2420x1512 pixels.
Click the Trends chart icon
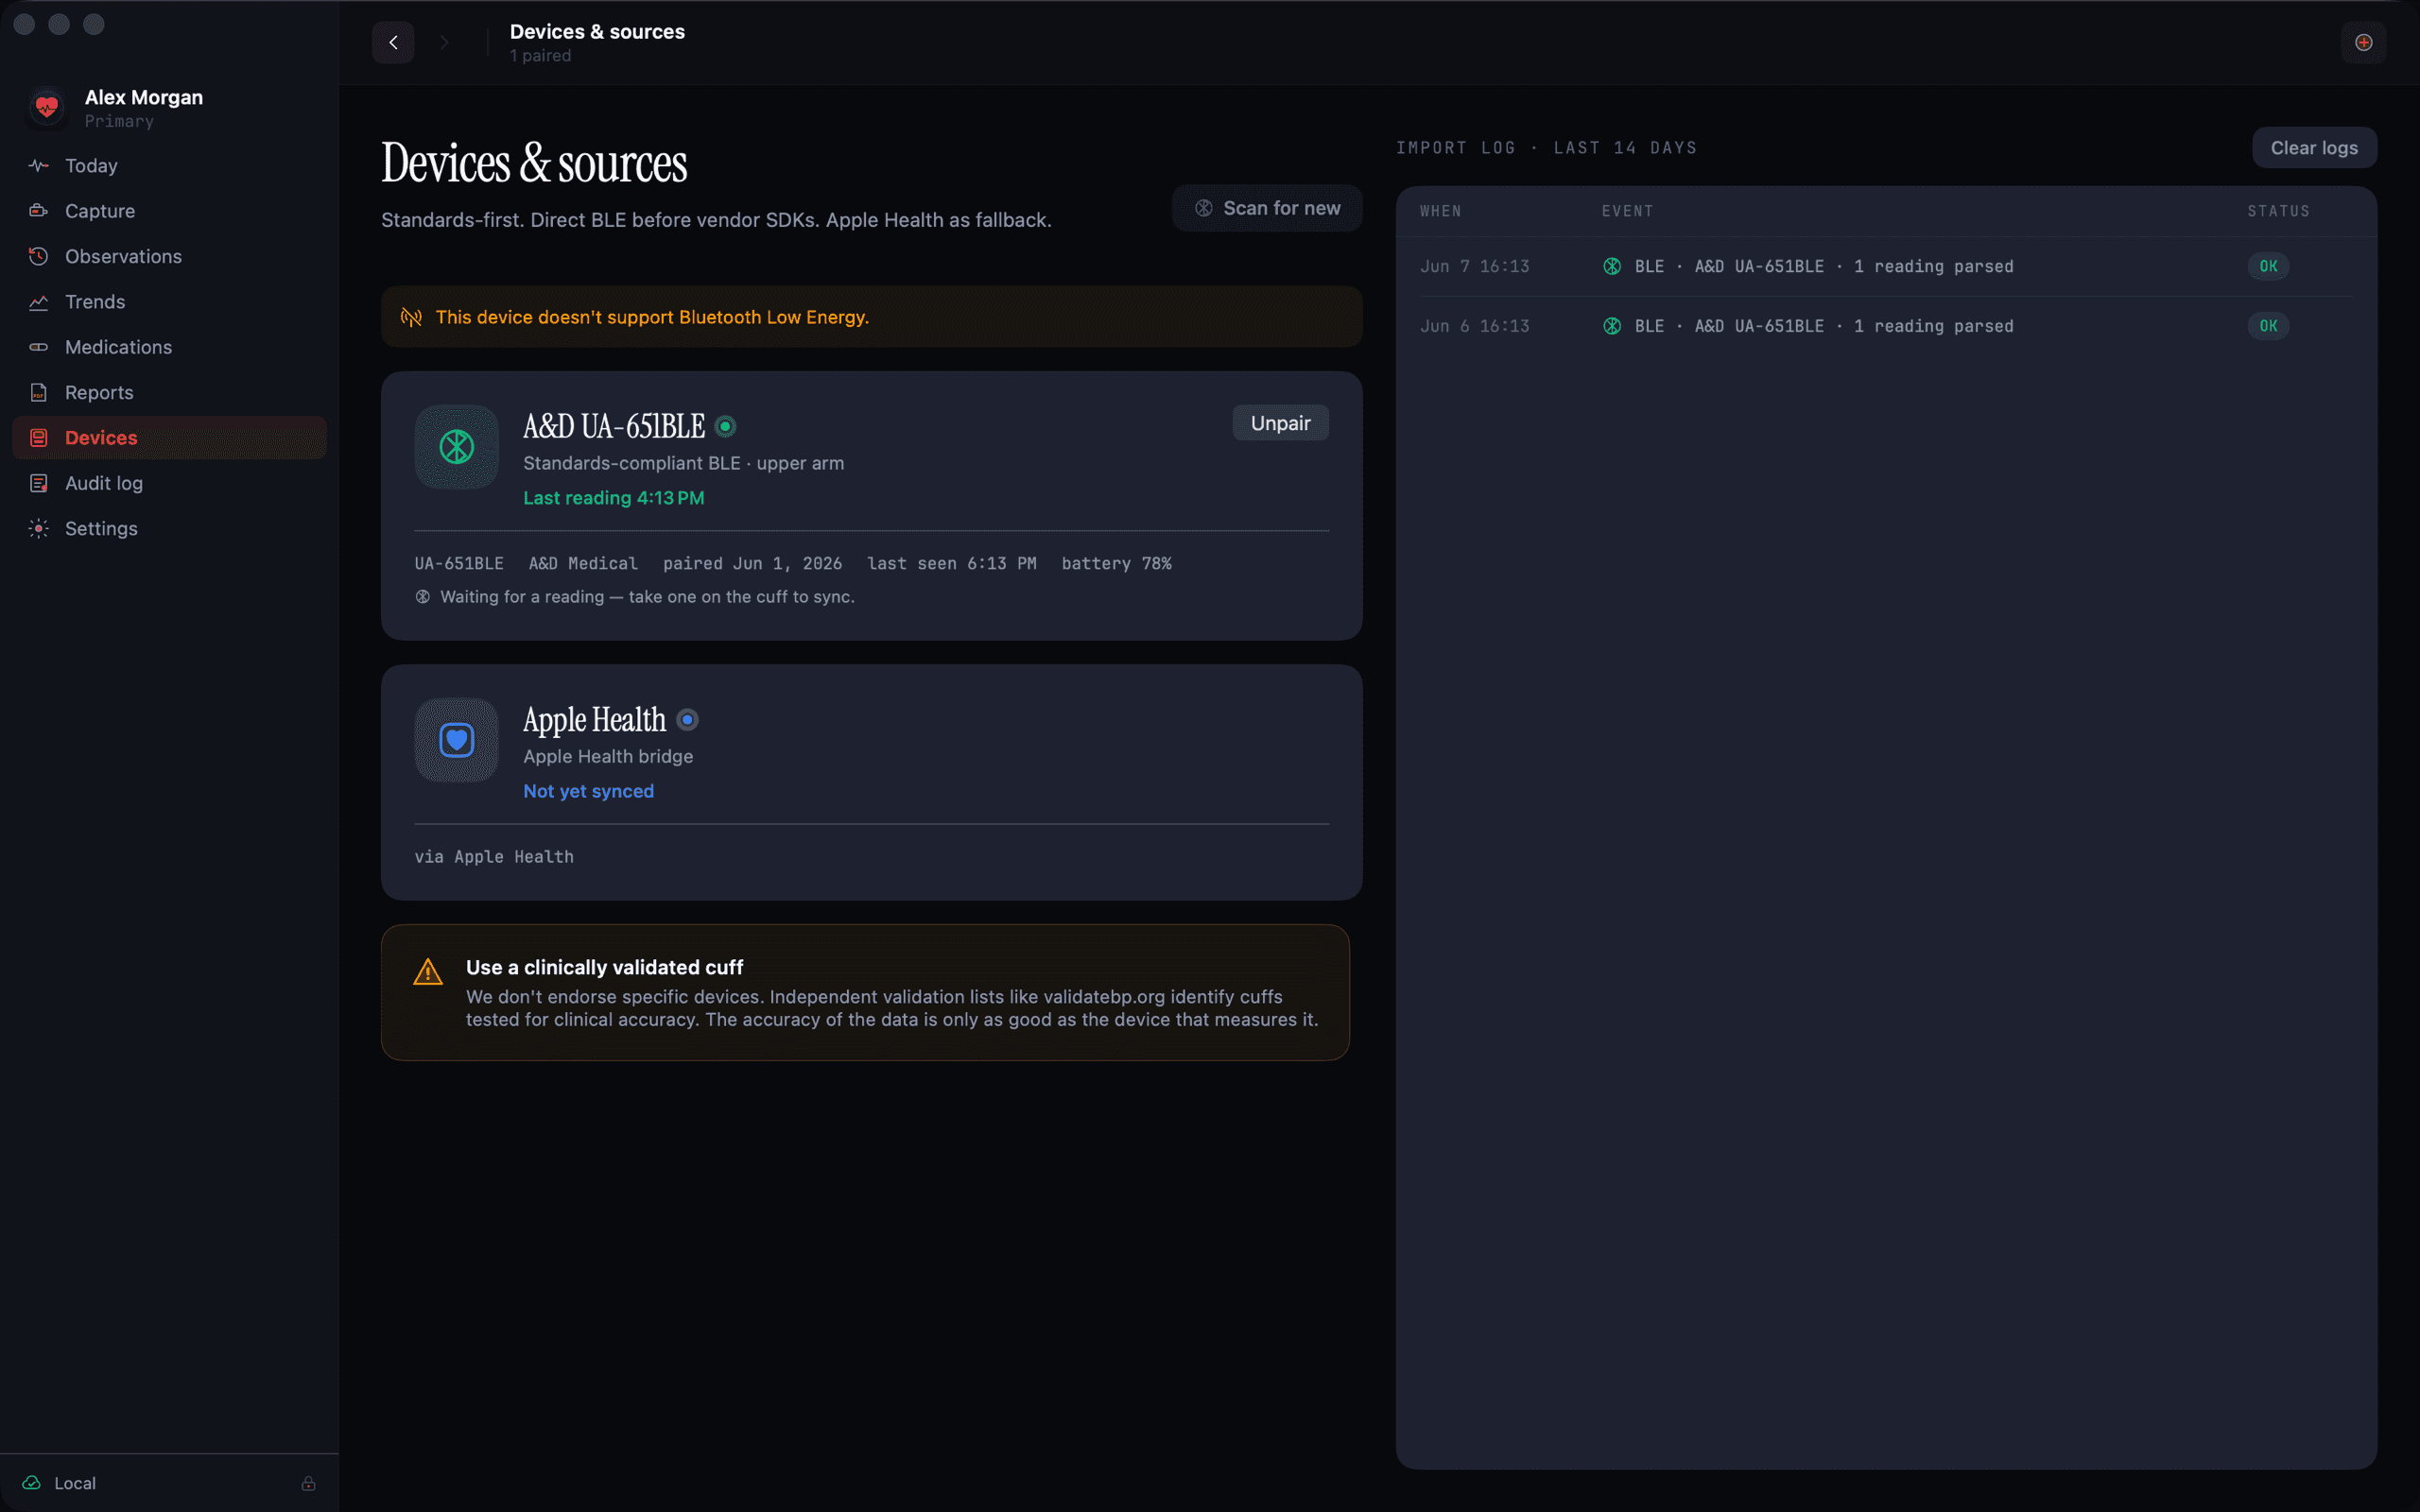click(x=39, y=302)
